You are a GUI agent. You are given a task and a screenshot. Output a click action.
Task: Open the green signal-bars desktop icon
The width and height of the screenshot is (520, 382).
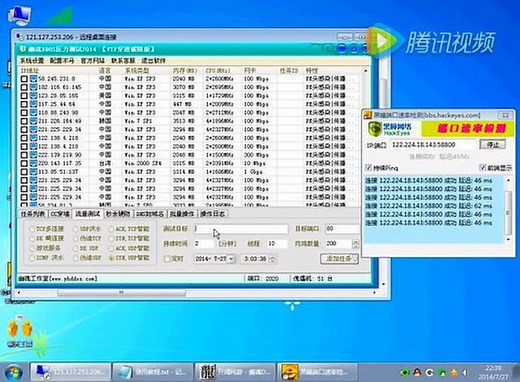tap(61, 15)
